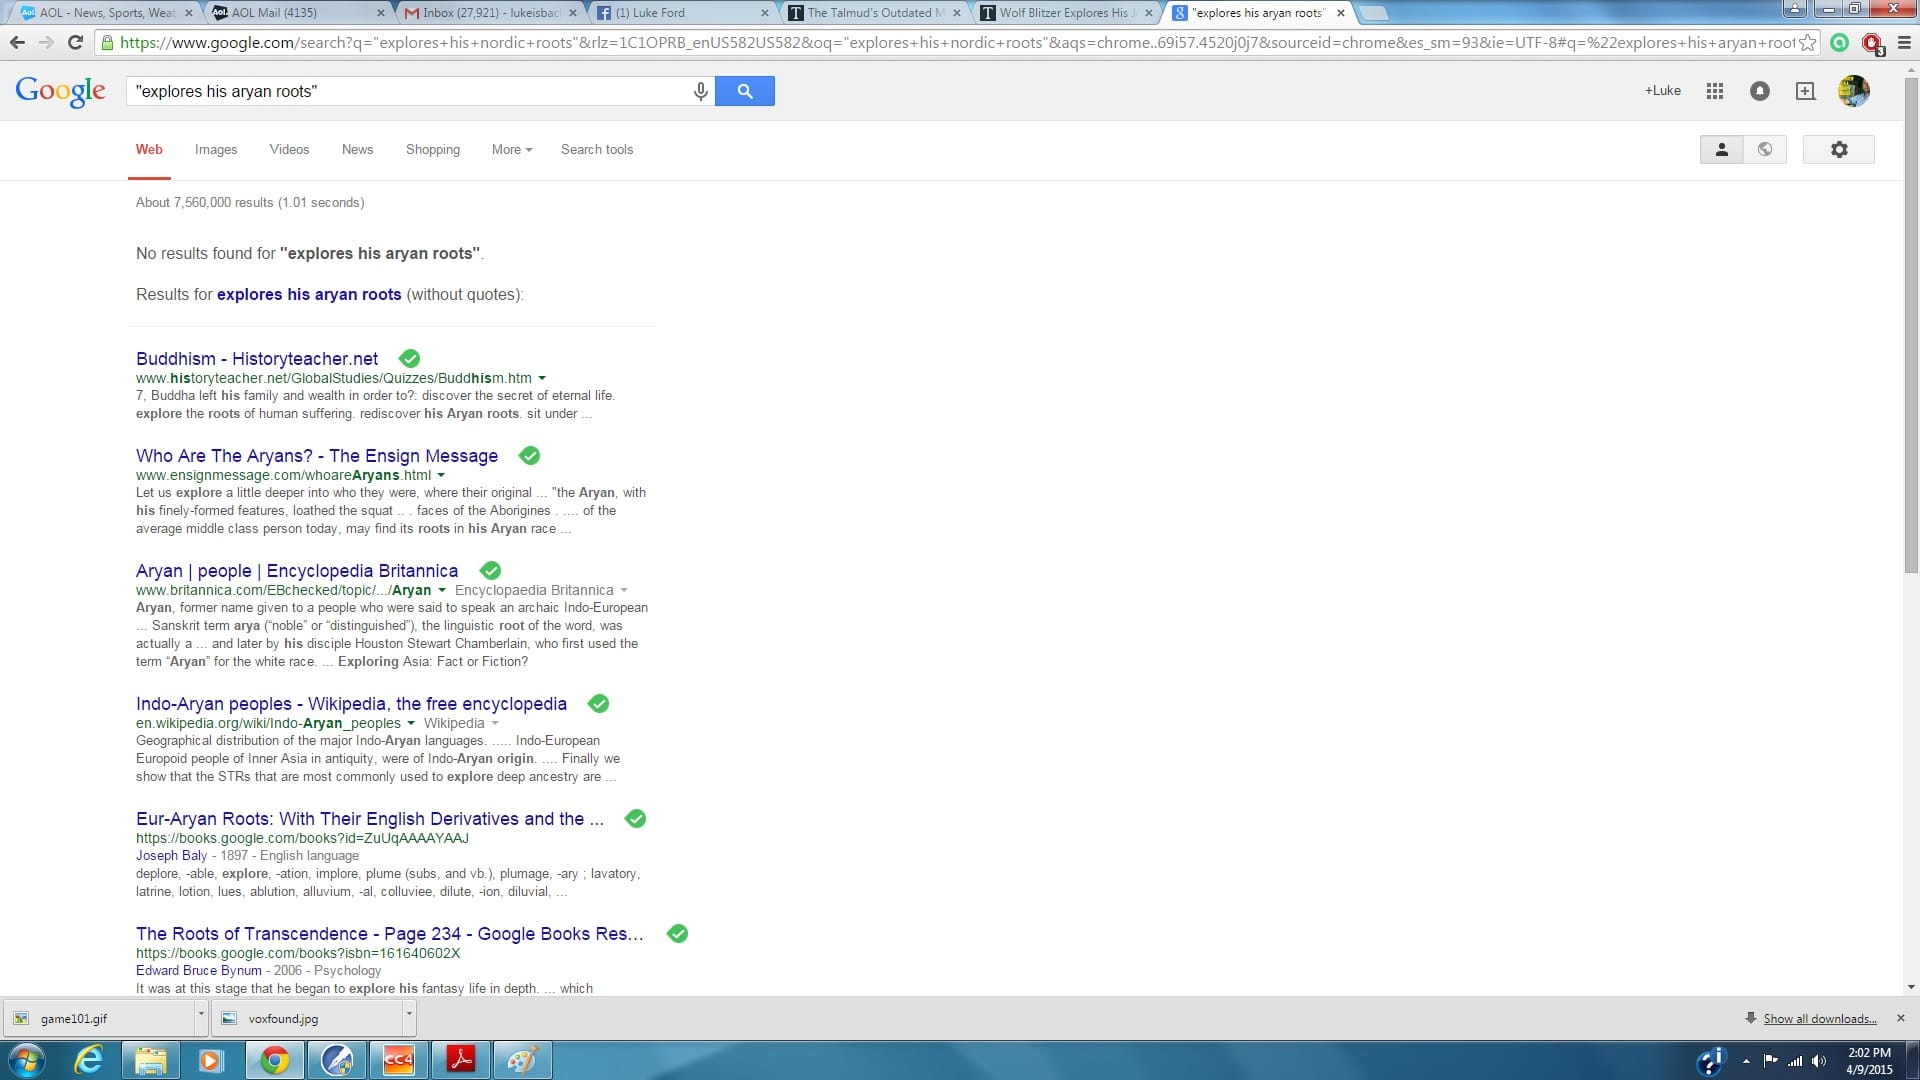Click explores his aryan roots suggestion link
The image size is (1920, 1080).
309,294
